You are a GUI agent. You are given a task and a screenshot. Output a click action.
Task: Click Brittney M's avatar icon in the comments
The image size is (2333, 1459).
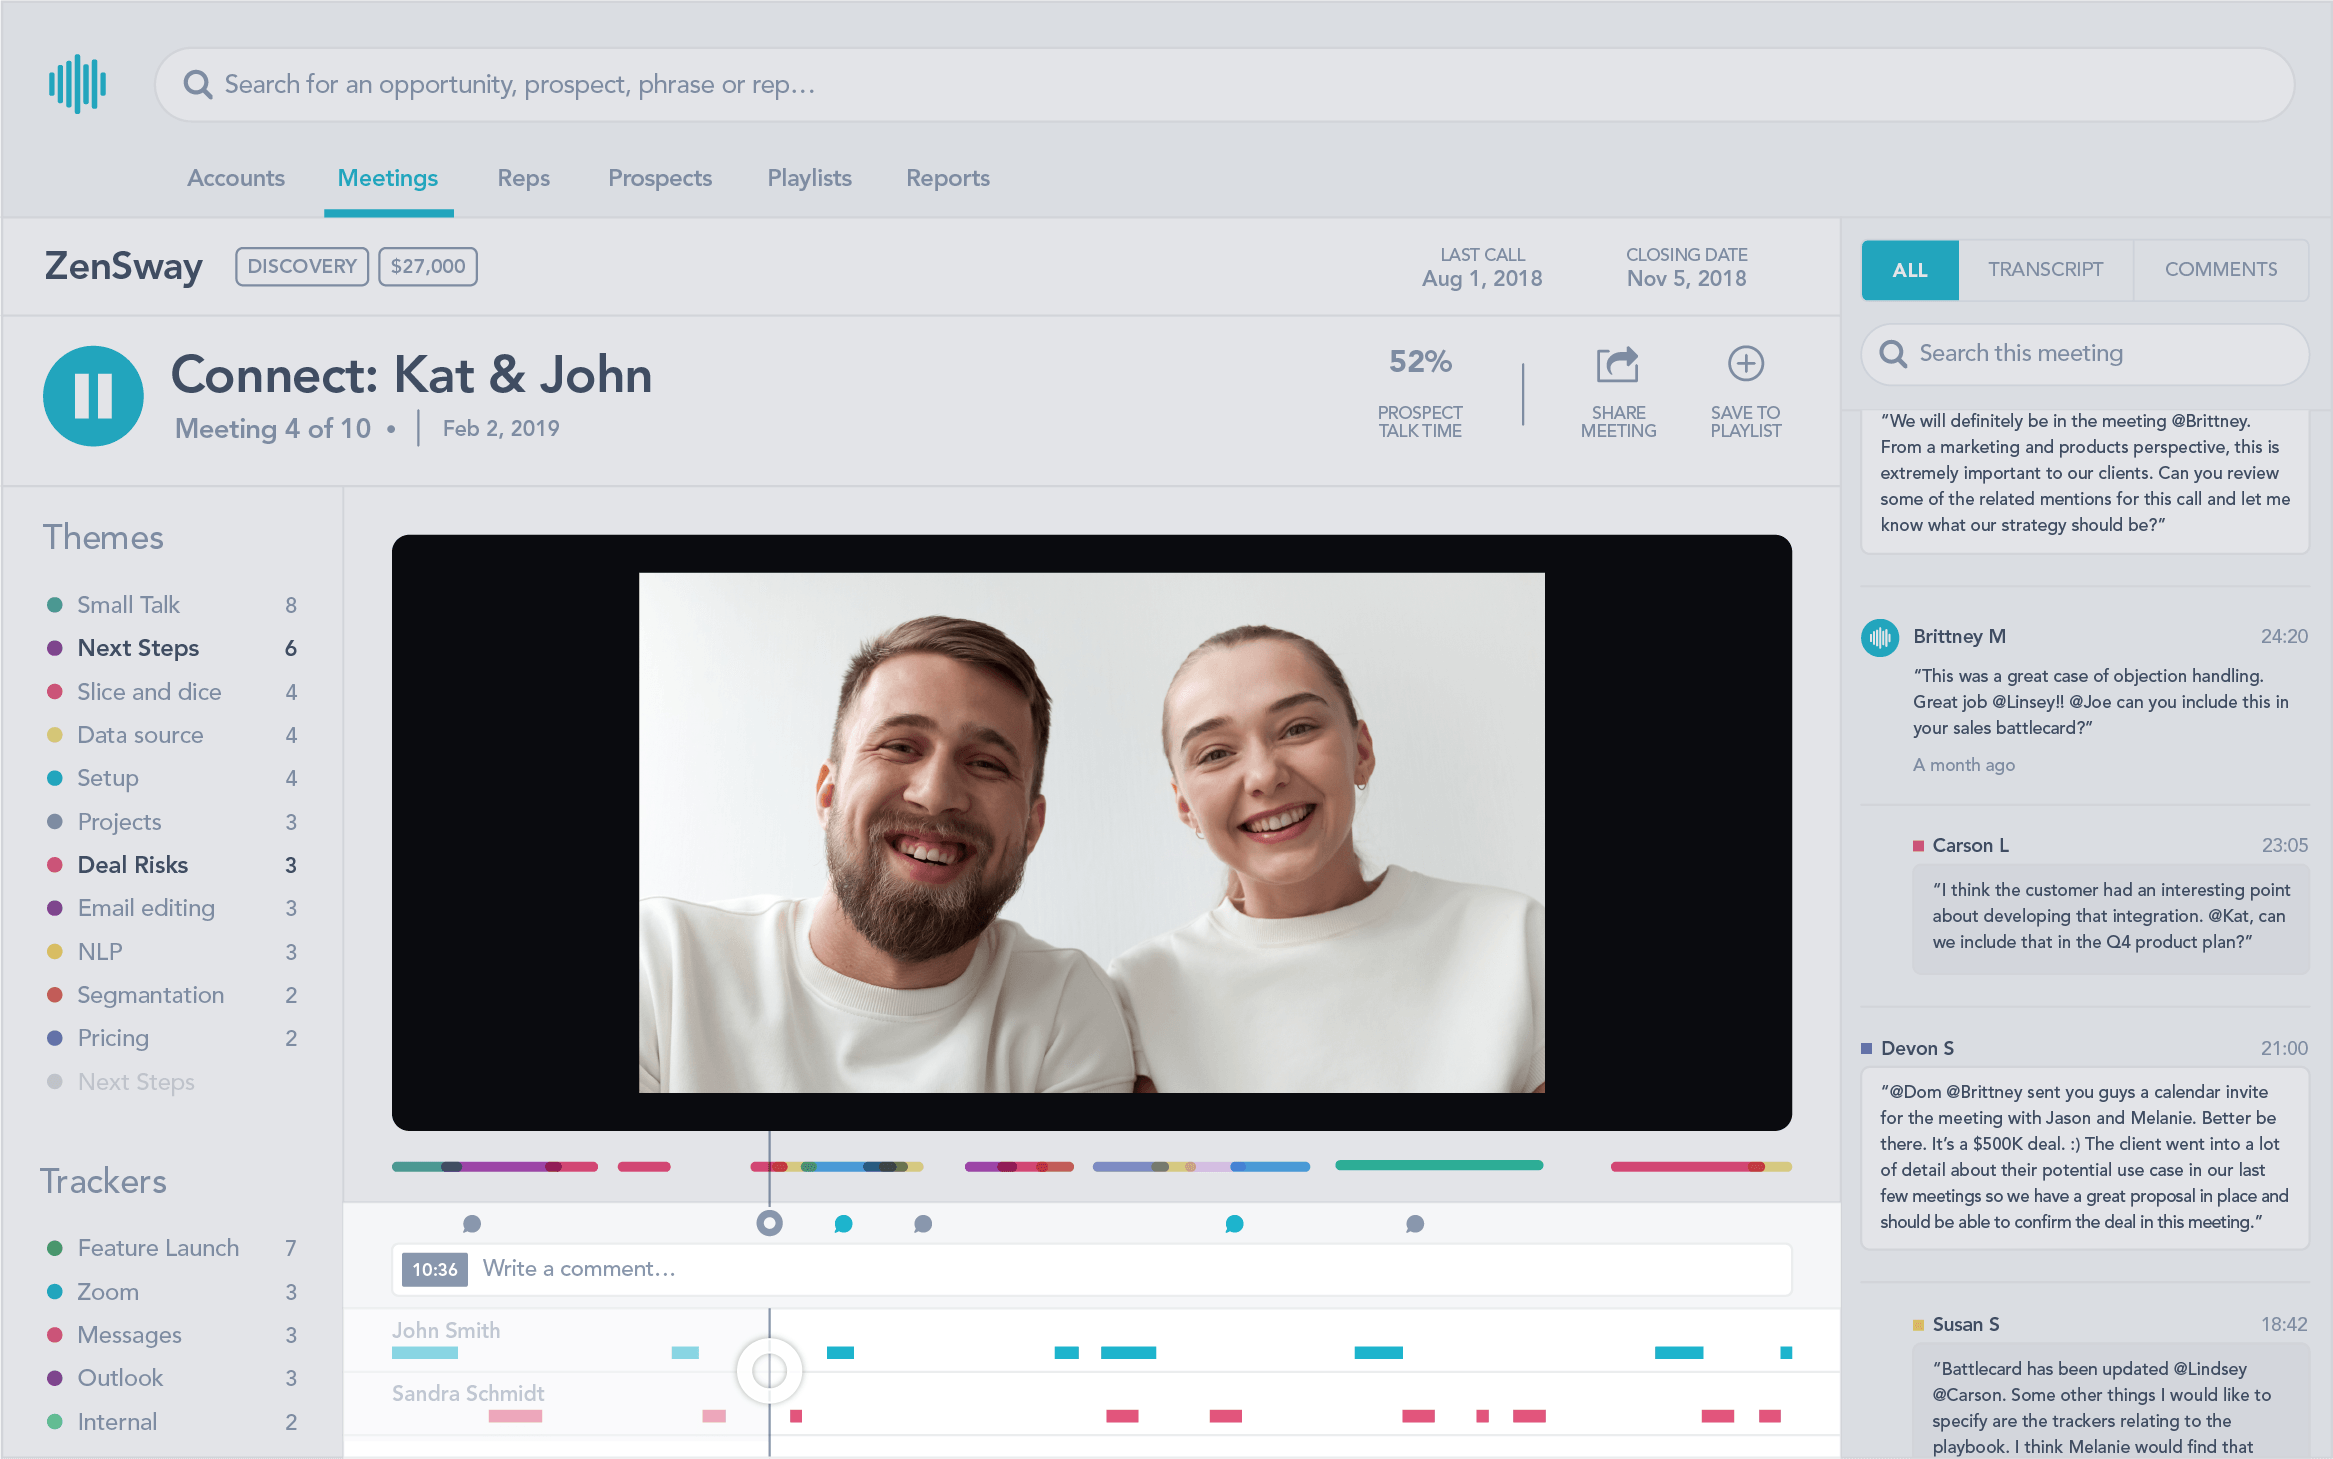tap(1880, 637)
